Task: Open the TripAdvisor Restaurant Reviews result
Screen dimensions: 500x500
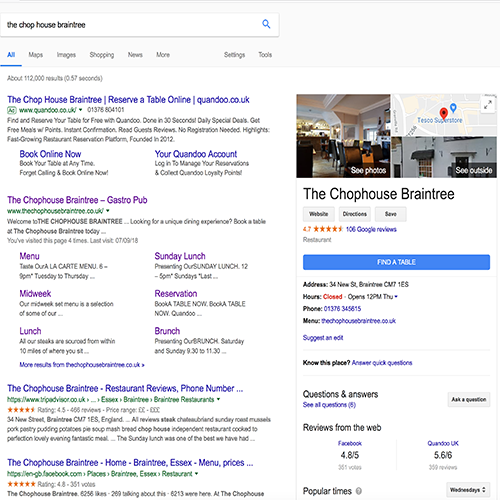Action: pos(125,388)
